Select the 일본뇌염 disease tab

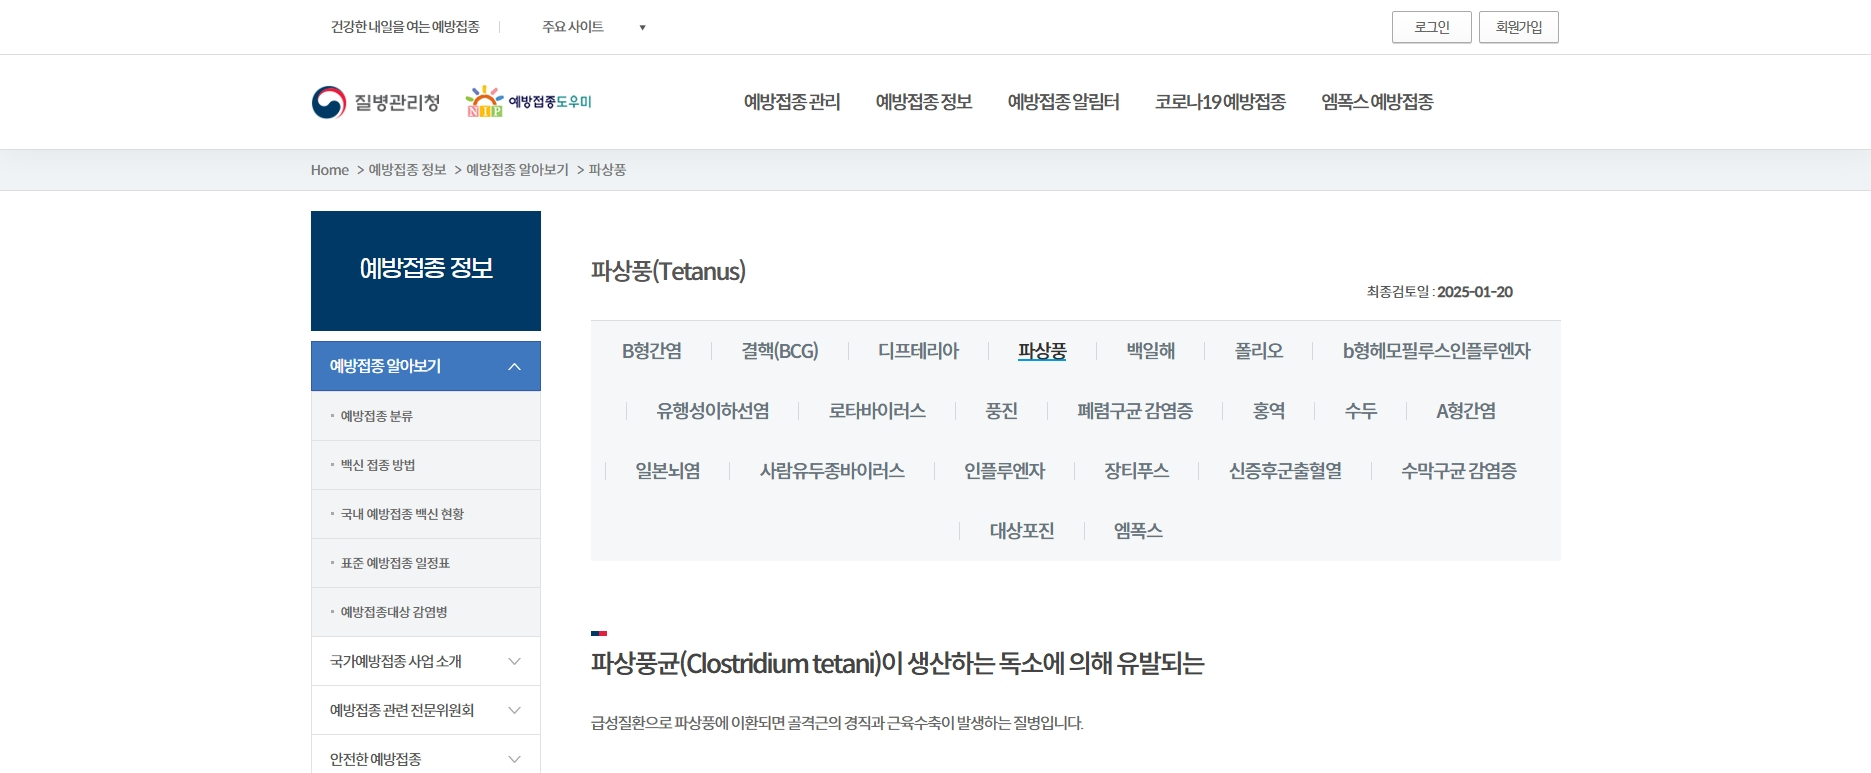point(668,471)
